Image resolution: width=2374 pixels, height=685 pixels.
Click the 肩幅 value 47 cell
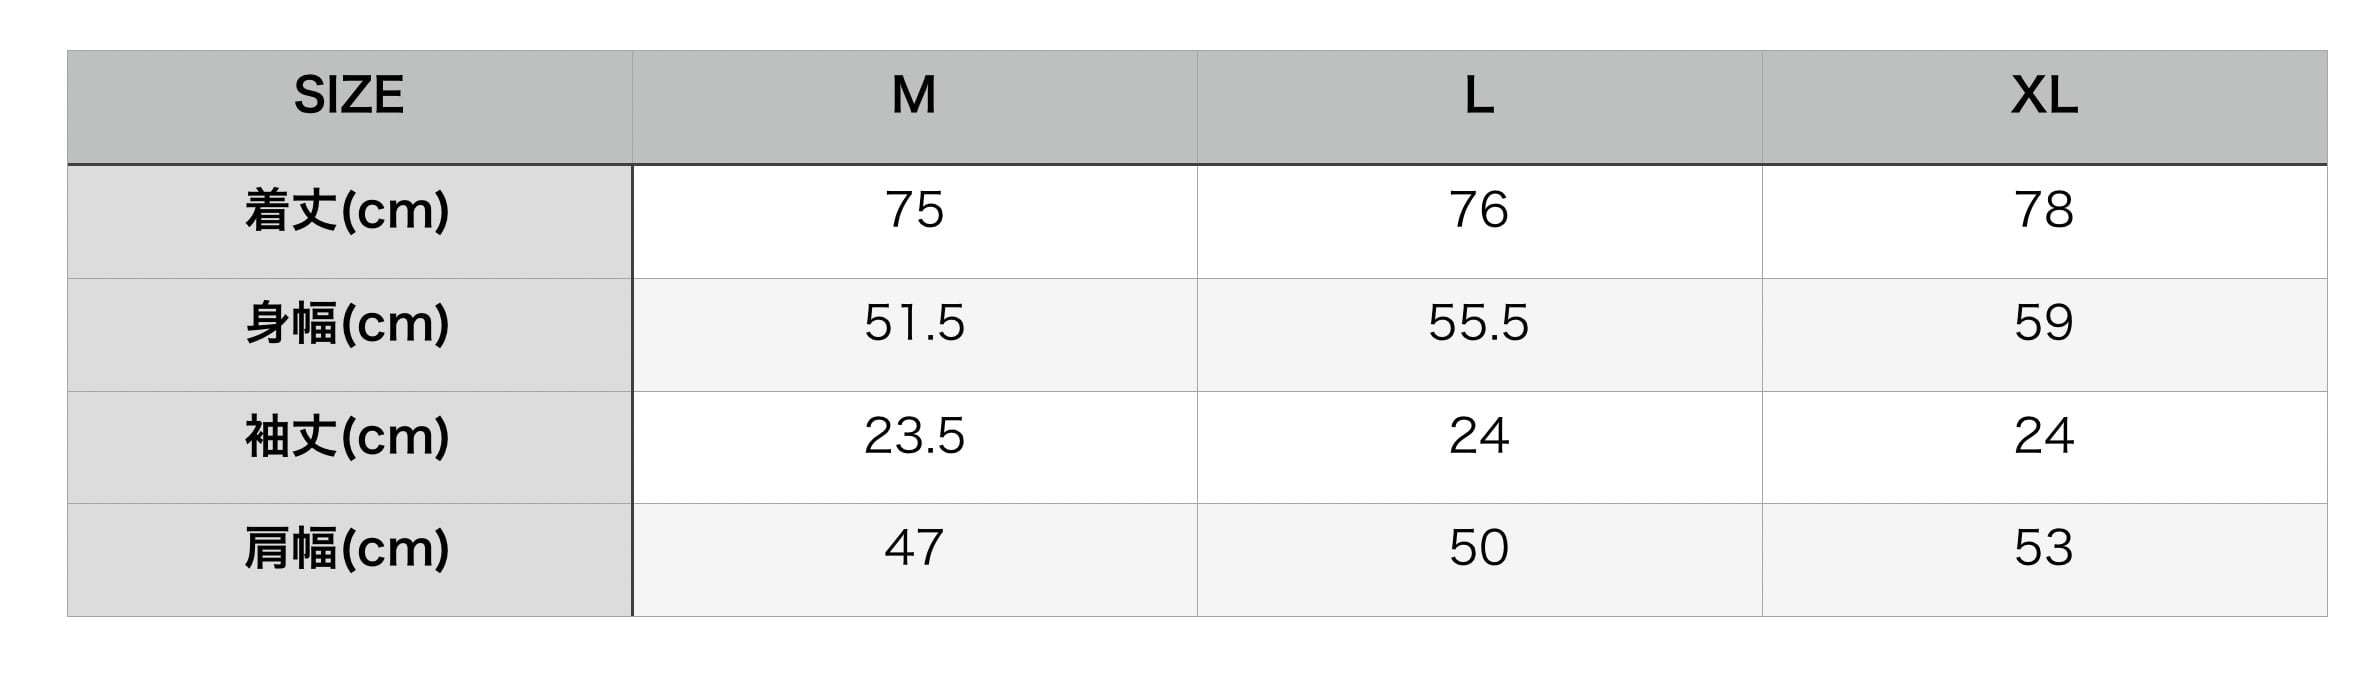(x=914, y=549)
